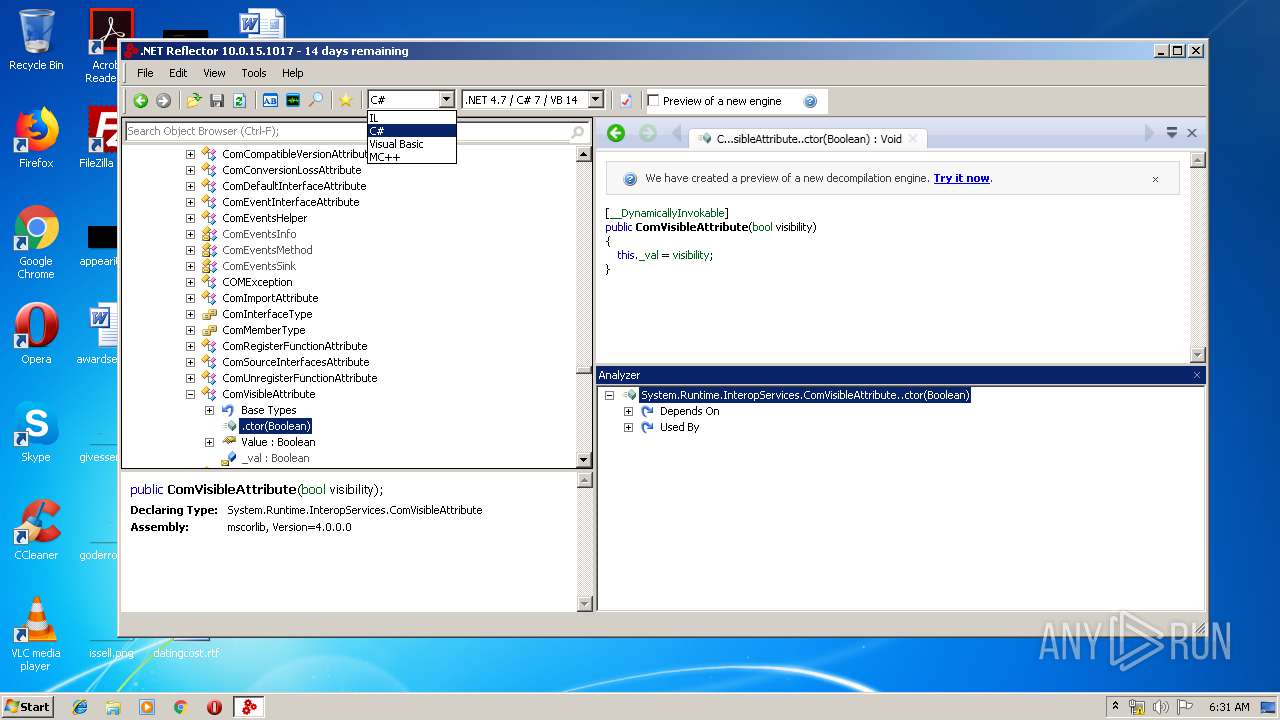Click the object browser scroll down arrow
Screen dimensions: 1280x720
[x=584, y=460]
